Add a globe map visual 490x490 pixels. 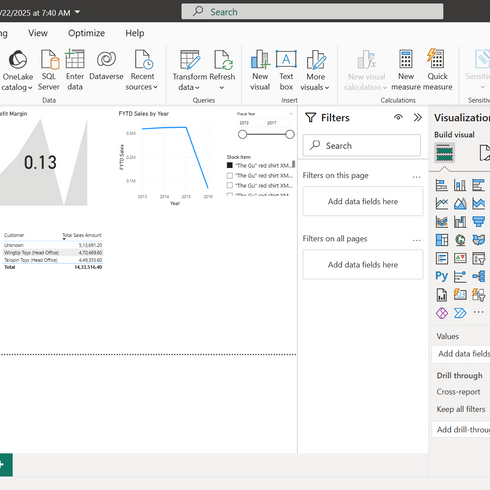[x=460, y=240]
